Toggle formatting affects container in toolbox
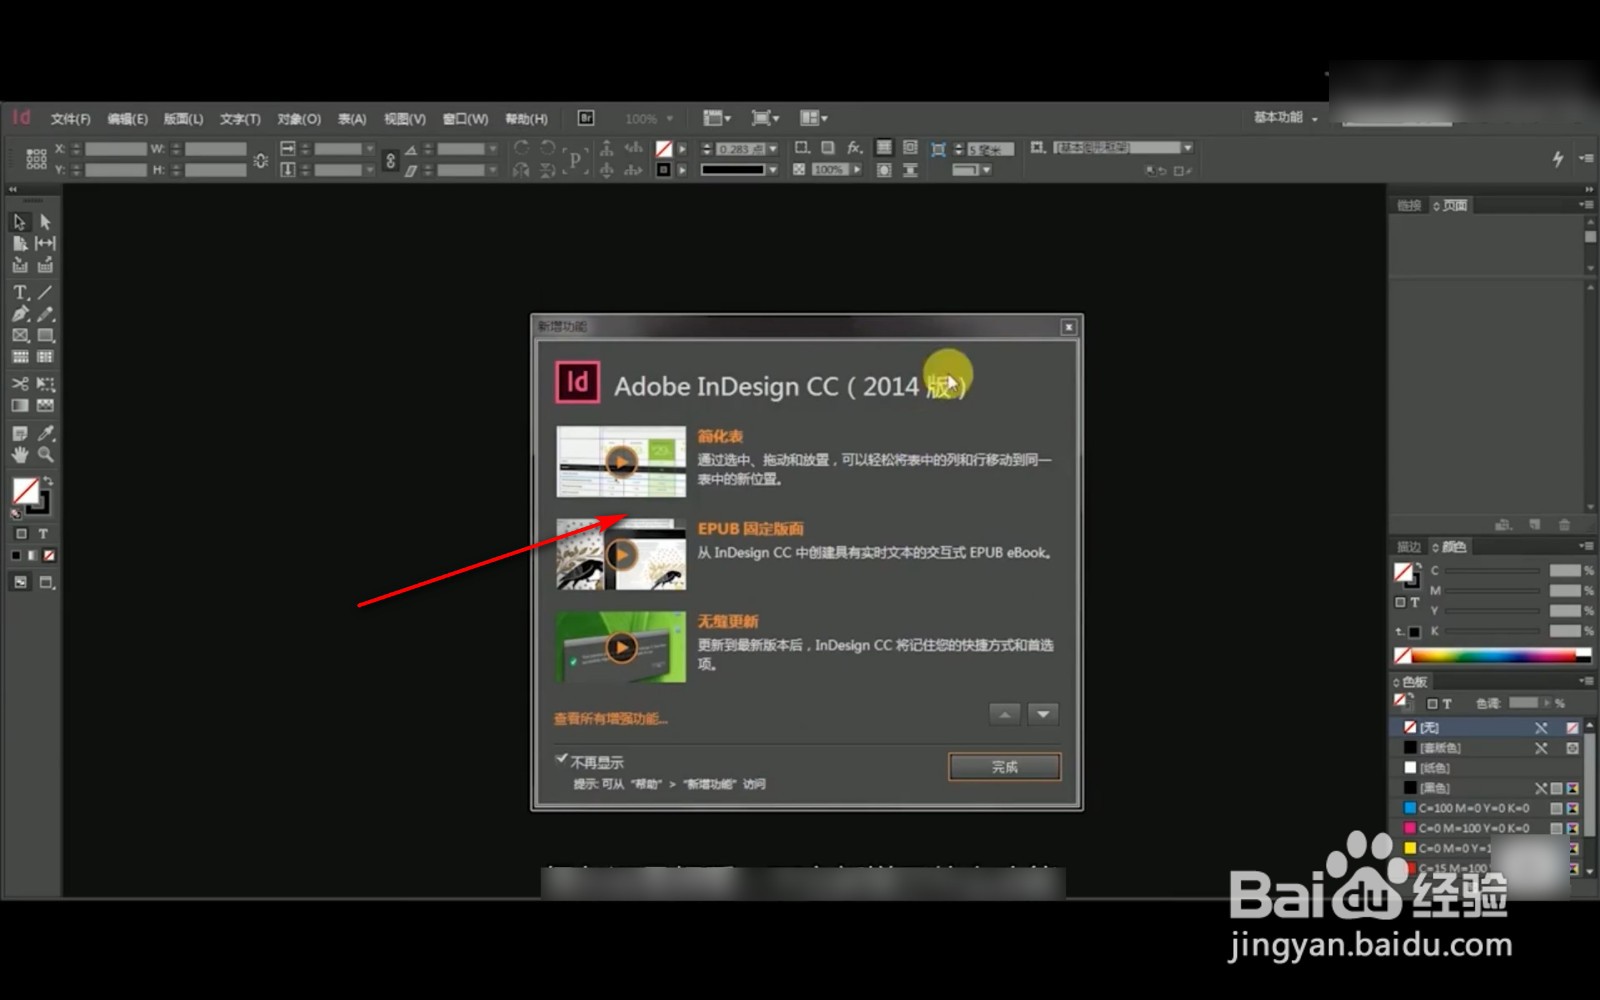Viewport: 1600px width, 1000px height. click(21, 534)
